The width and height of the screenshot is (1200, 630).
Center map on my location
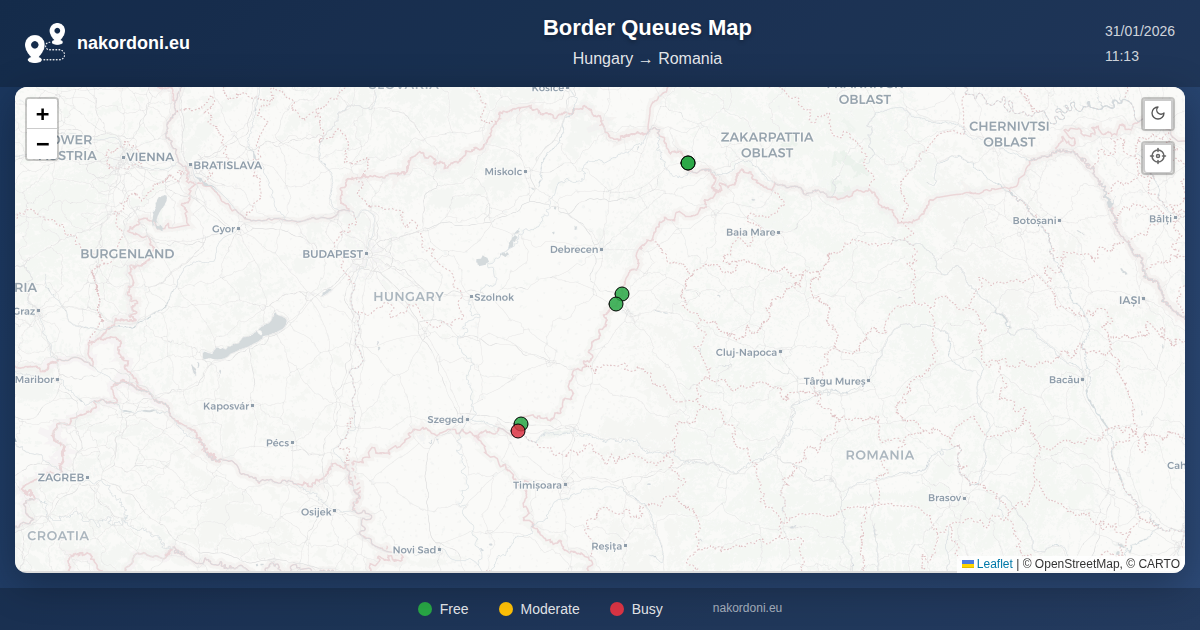tap(1158, 157)
